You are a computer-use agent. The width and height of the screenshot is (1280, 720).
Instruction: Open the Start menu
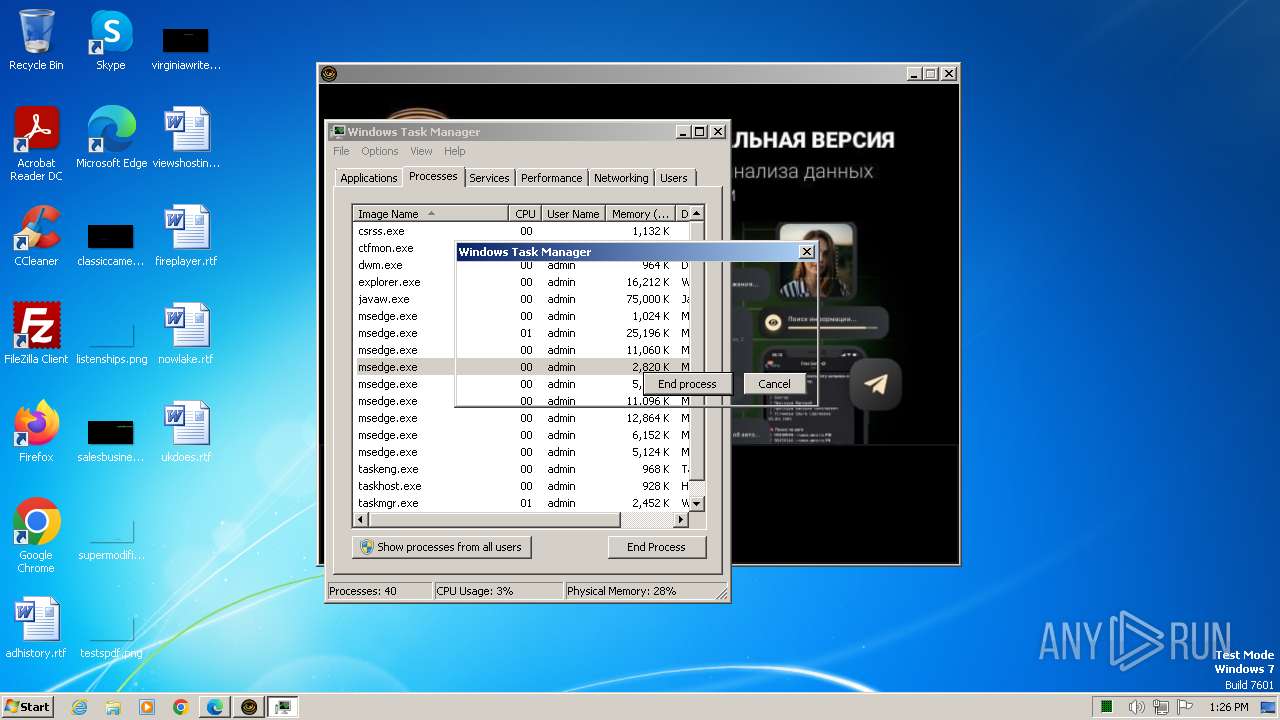pos(27,707)
